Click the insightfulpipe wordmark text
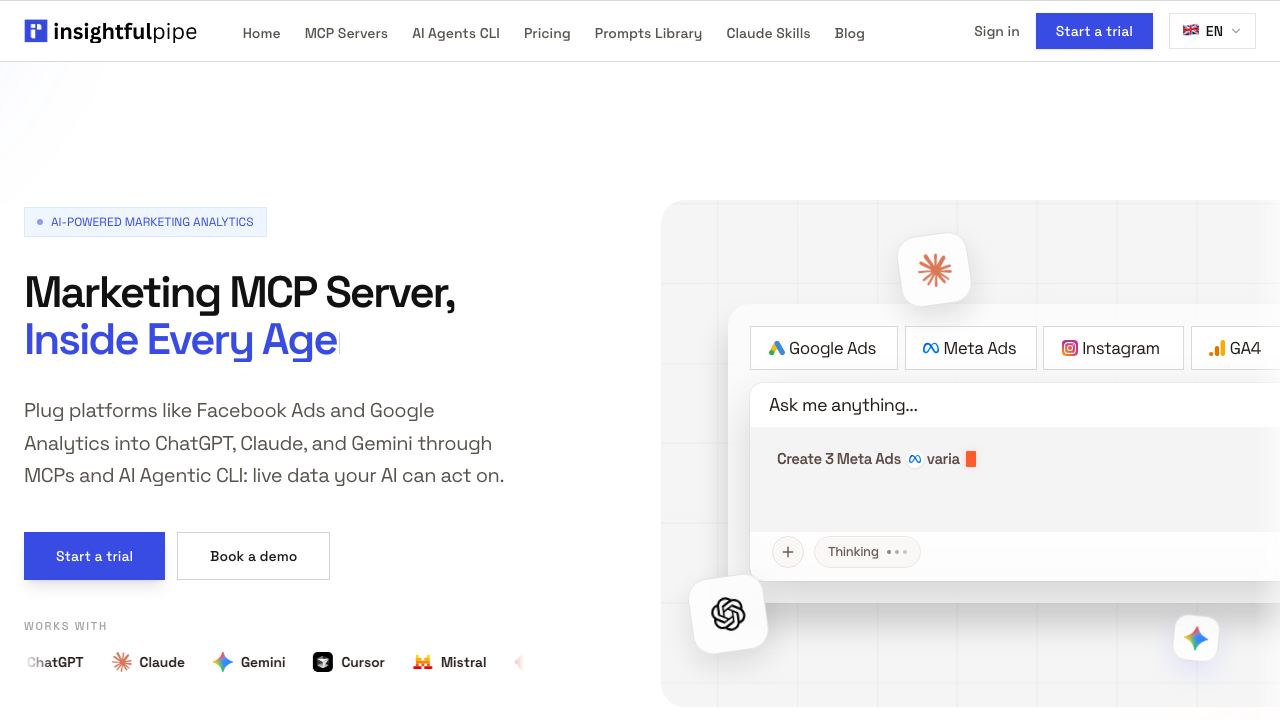This screenshot has width=1280, height=720. (125, 31)
